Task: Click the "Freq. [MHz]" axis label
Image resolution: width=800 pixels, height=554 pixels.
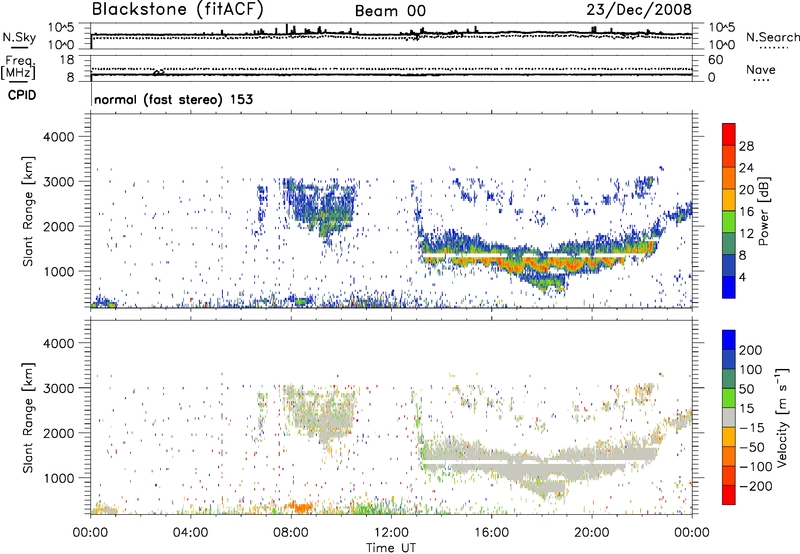Action: [x=18, y=68]
